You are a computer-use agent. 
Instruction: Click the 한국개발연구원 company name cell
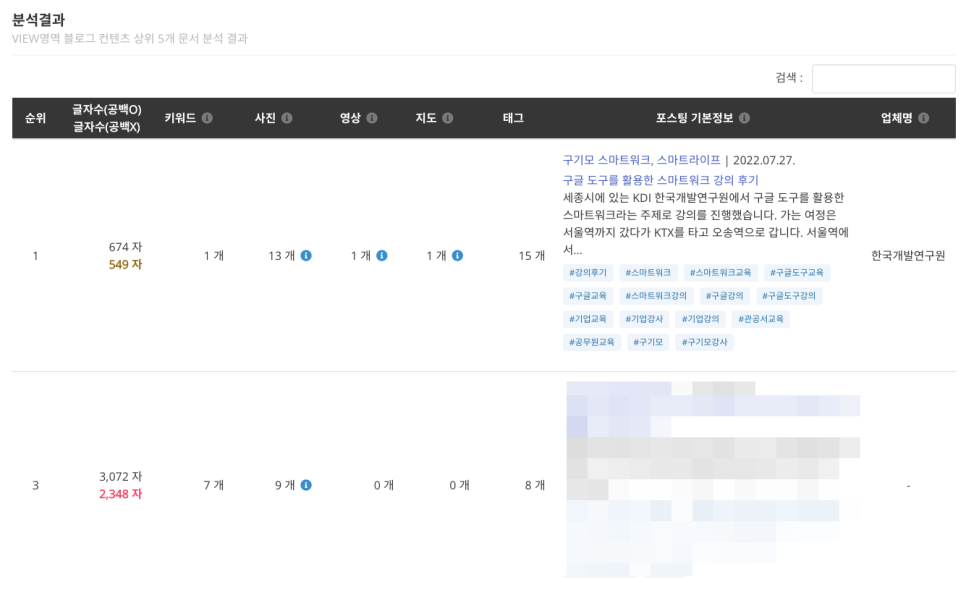pos(908,256)
